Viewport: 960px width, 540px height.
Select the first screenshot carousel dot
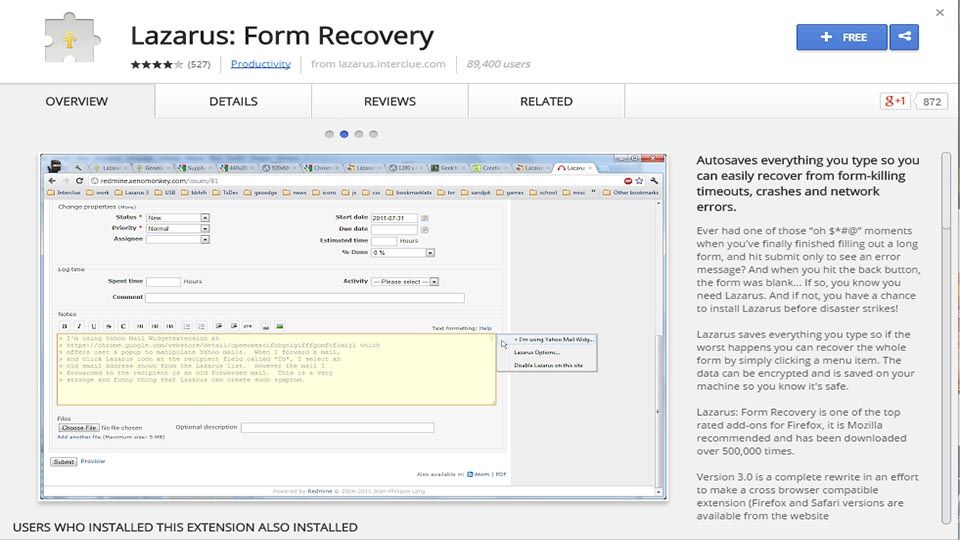pos(329,134)
